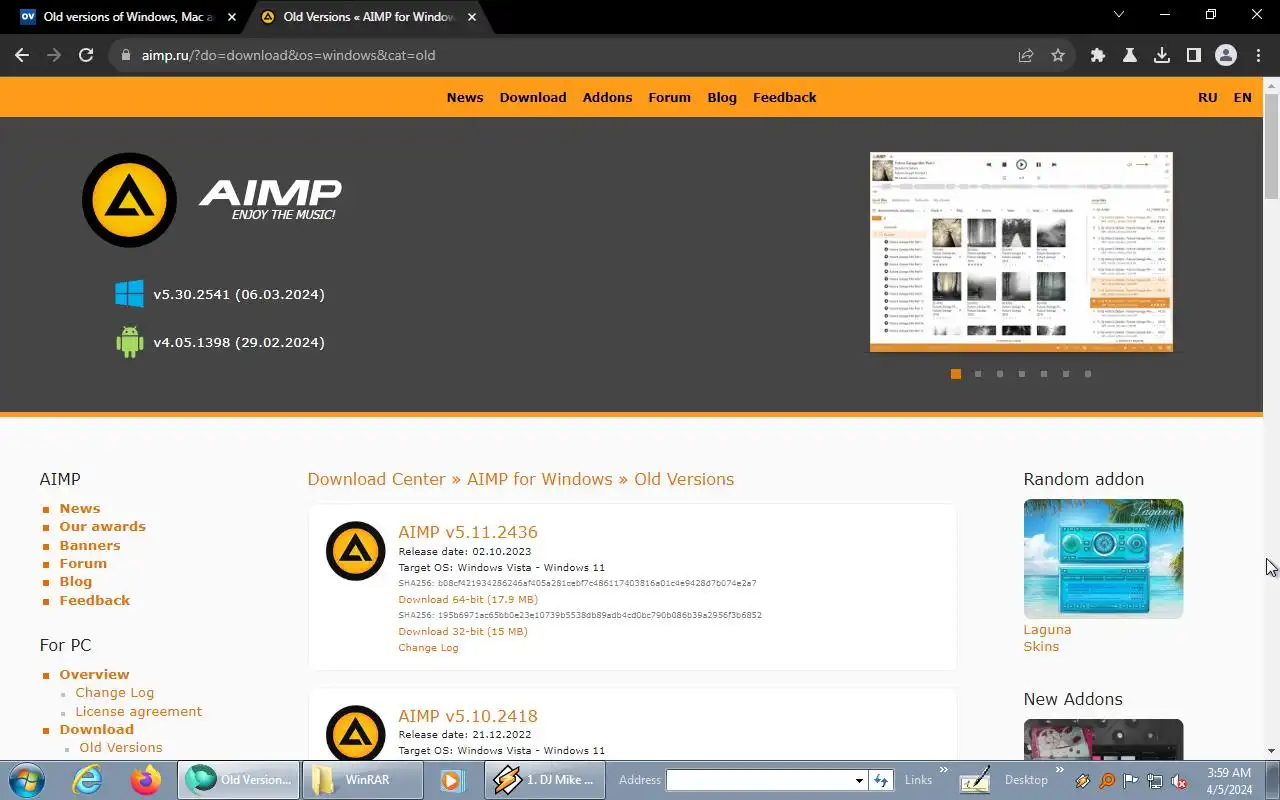
Task: Click the orange magnifier tray icon
Action: click(x=1107, y=781)
